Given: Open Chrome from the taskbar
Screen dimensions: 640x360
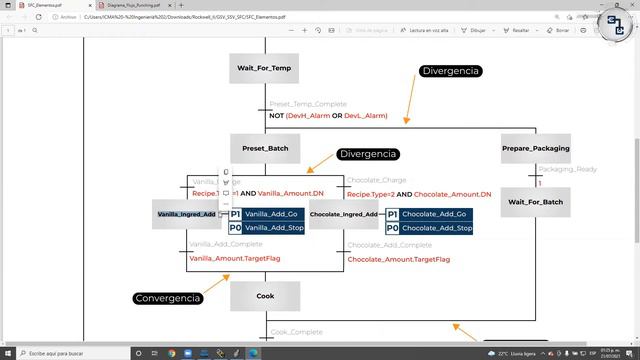Looking at the screenshot, I should (172, 353).
